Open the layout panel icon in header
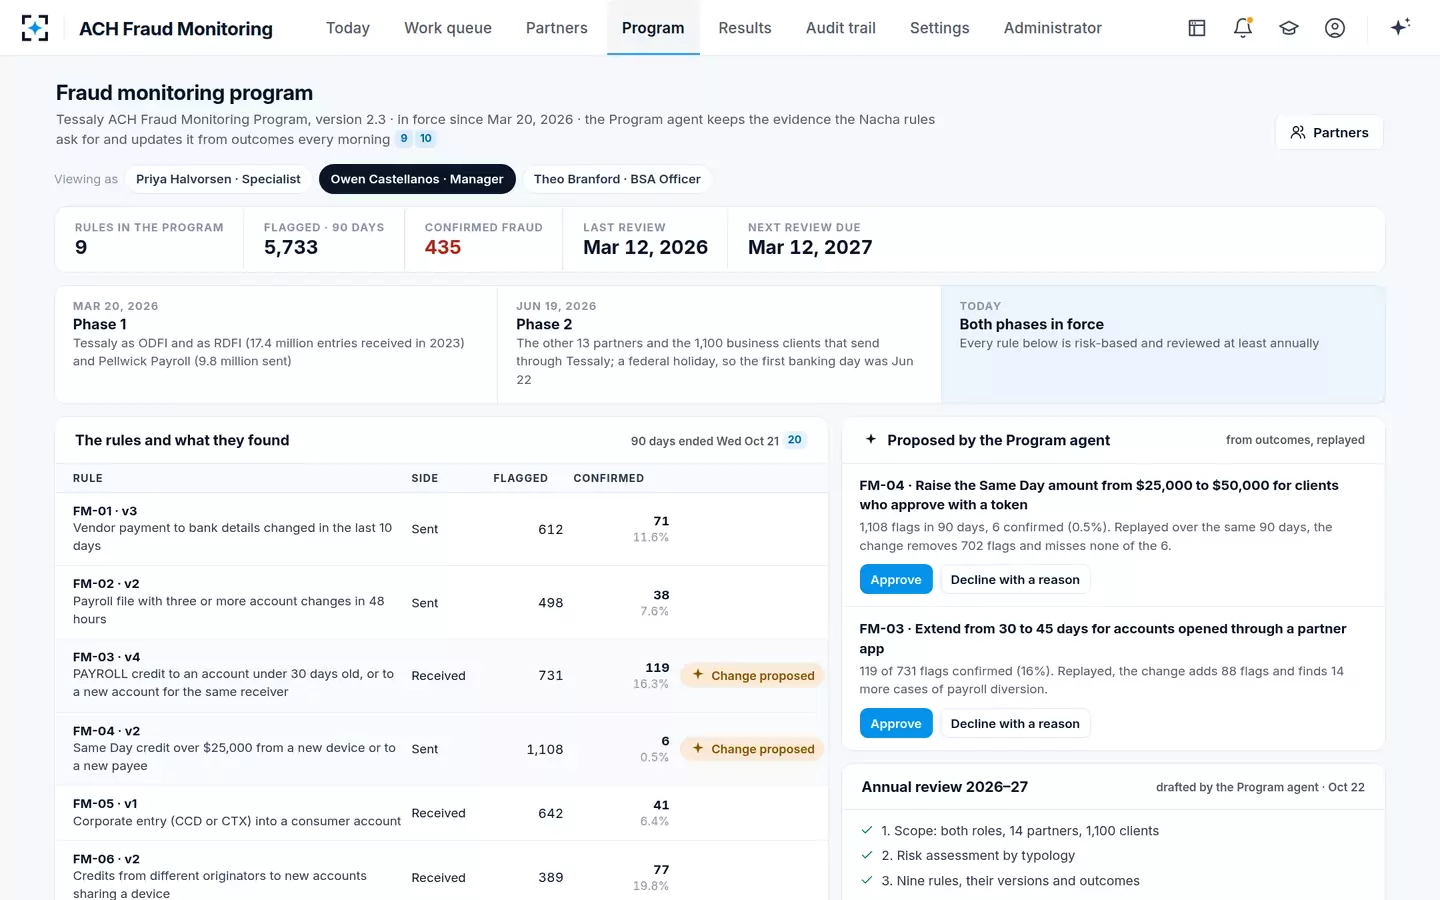1440x900 pixels. 1197,28
